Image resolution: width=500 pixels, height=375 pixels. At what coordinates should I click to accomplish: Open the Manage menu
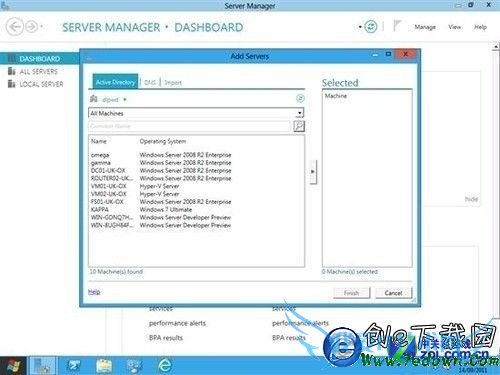point(425,27)
